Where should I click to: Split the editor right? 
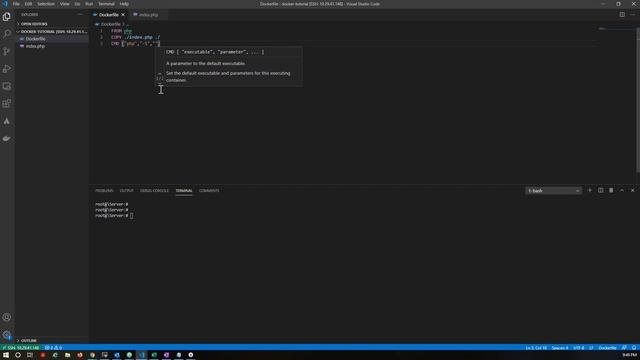pyautogui.click(x=622, y=14)
